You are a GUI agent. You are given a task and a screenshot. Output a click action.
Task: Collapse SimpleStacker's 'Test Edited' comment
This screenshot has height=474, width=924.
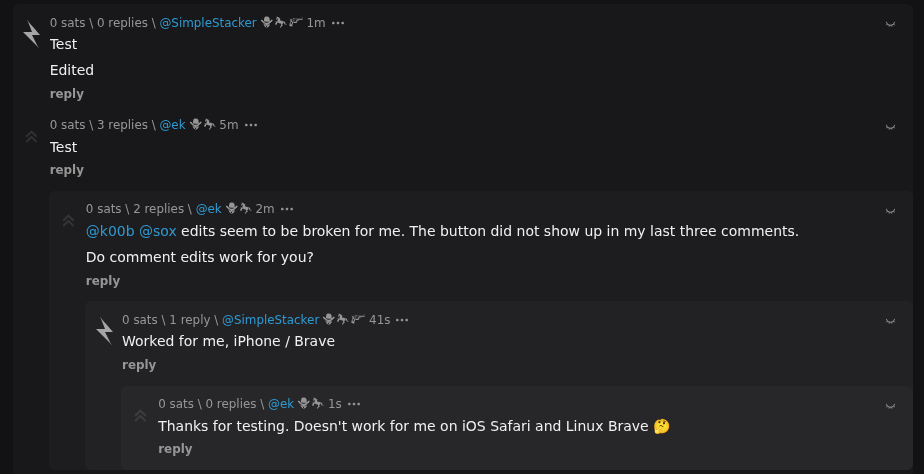pos(890,23)
